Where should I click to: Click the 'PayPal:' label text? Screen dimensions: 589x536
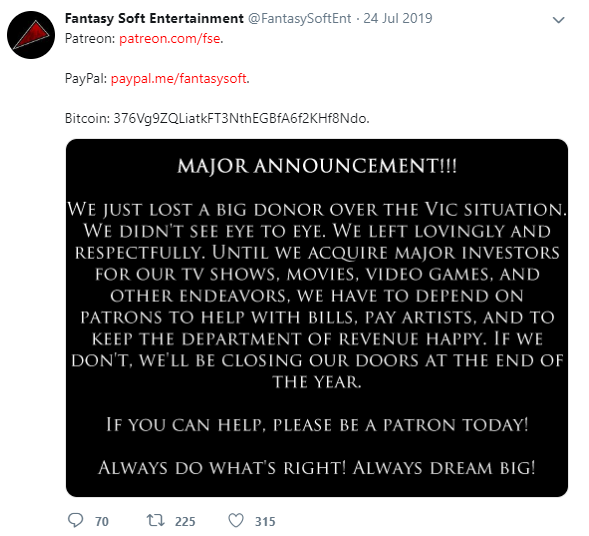coord(86,79)
